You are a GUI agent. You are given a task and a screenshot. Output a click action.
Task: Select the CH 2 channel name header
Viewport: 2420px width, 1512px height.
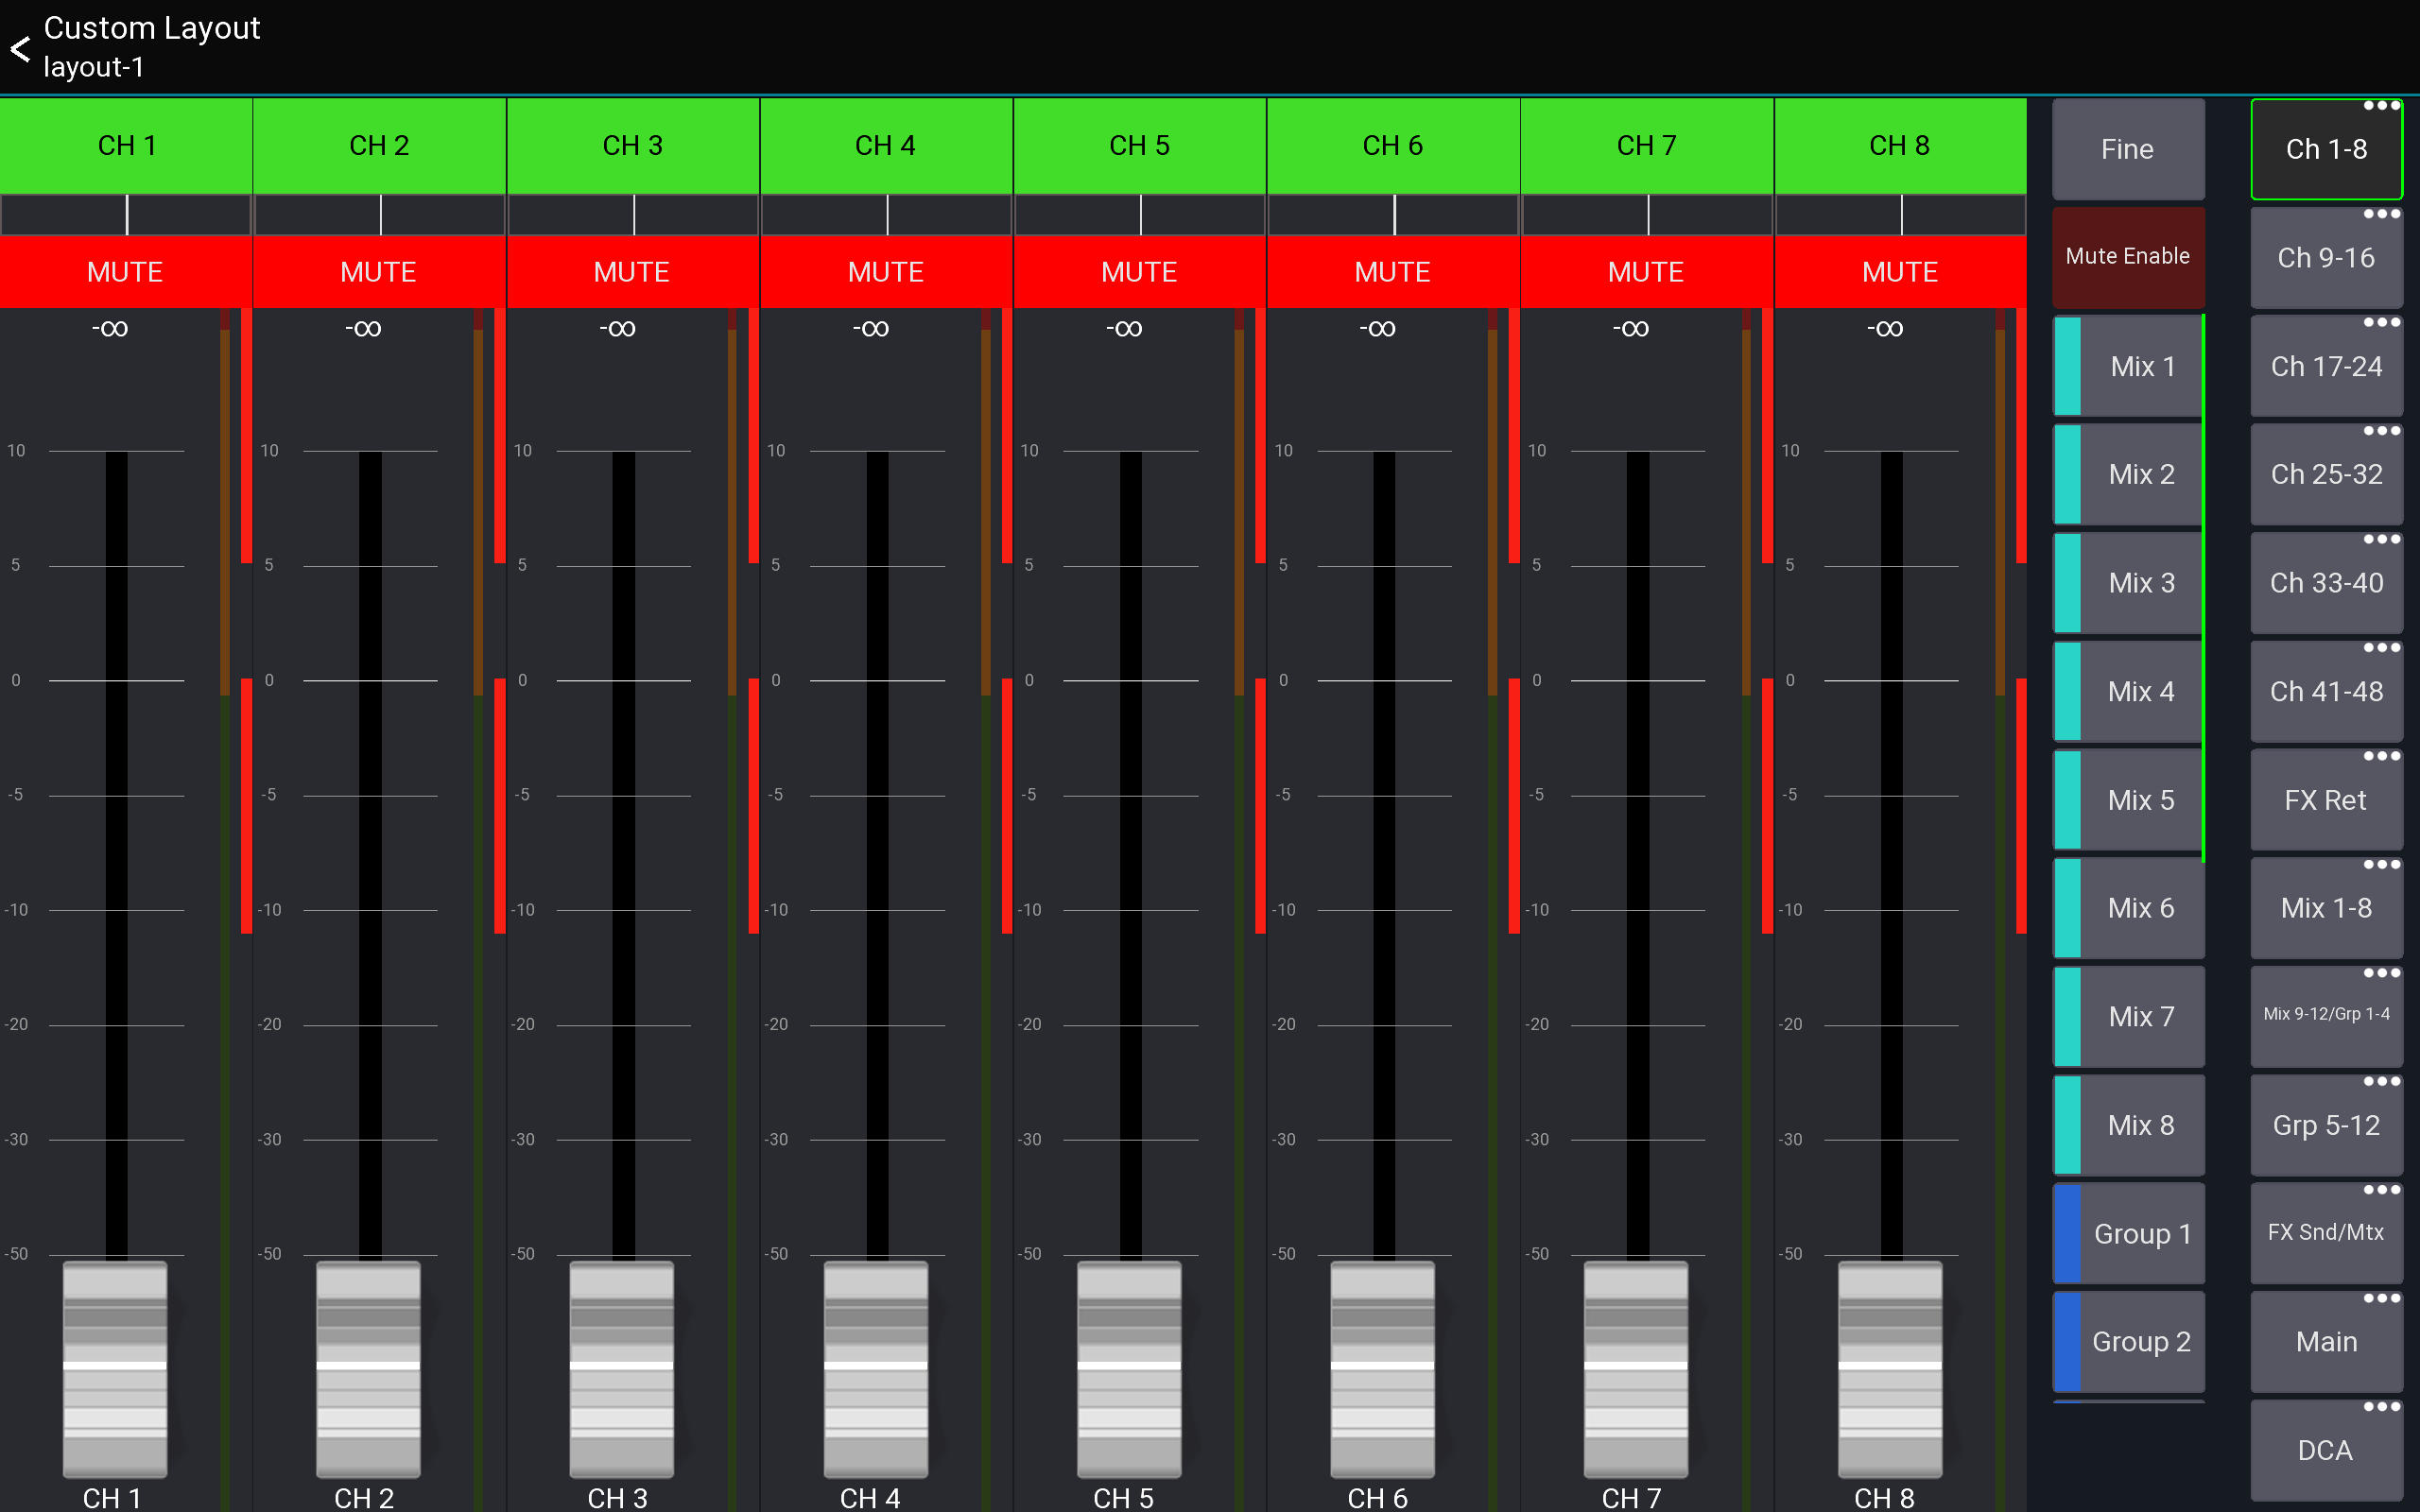[x=379, y=145]
